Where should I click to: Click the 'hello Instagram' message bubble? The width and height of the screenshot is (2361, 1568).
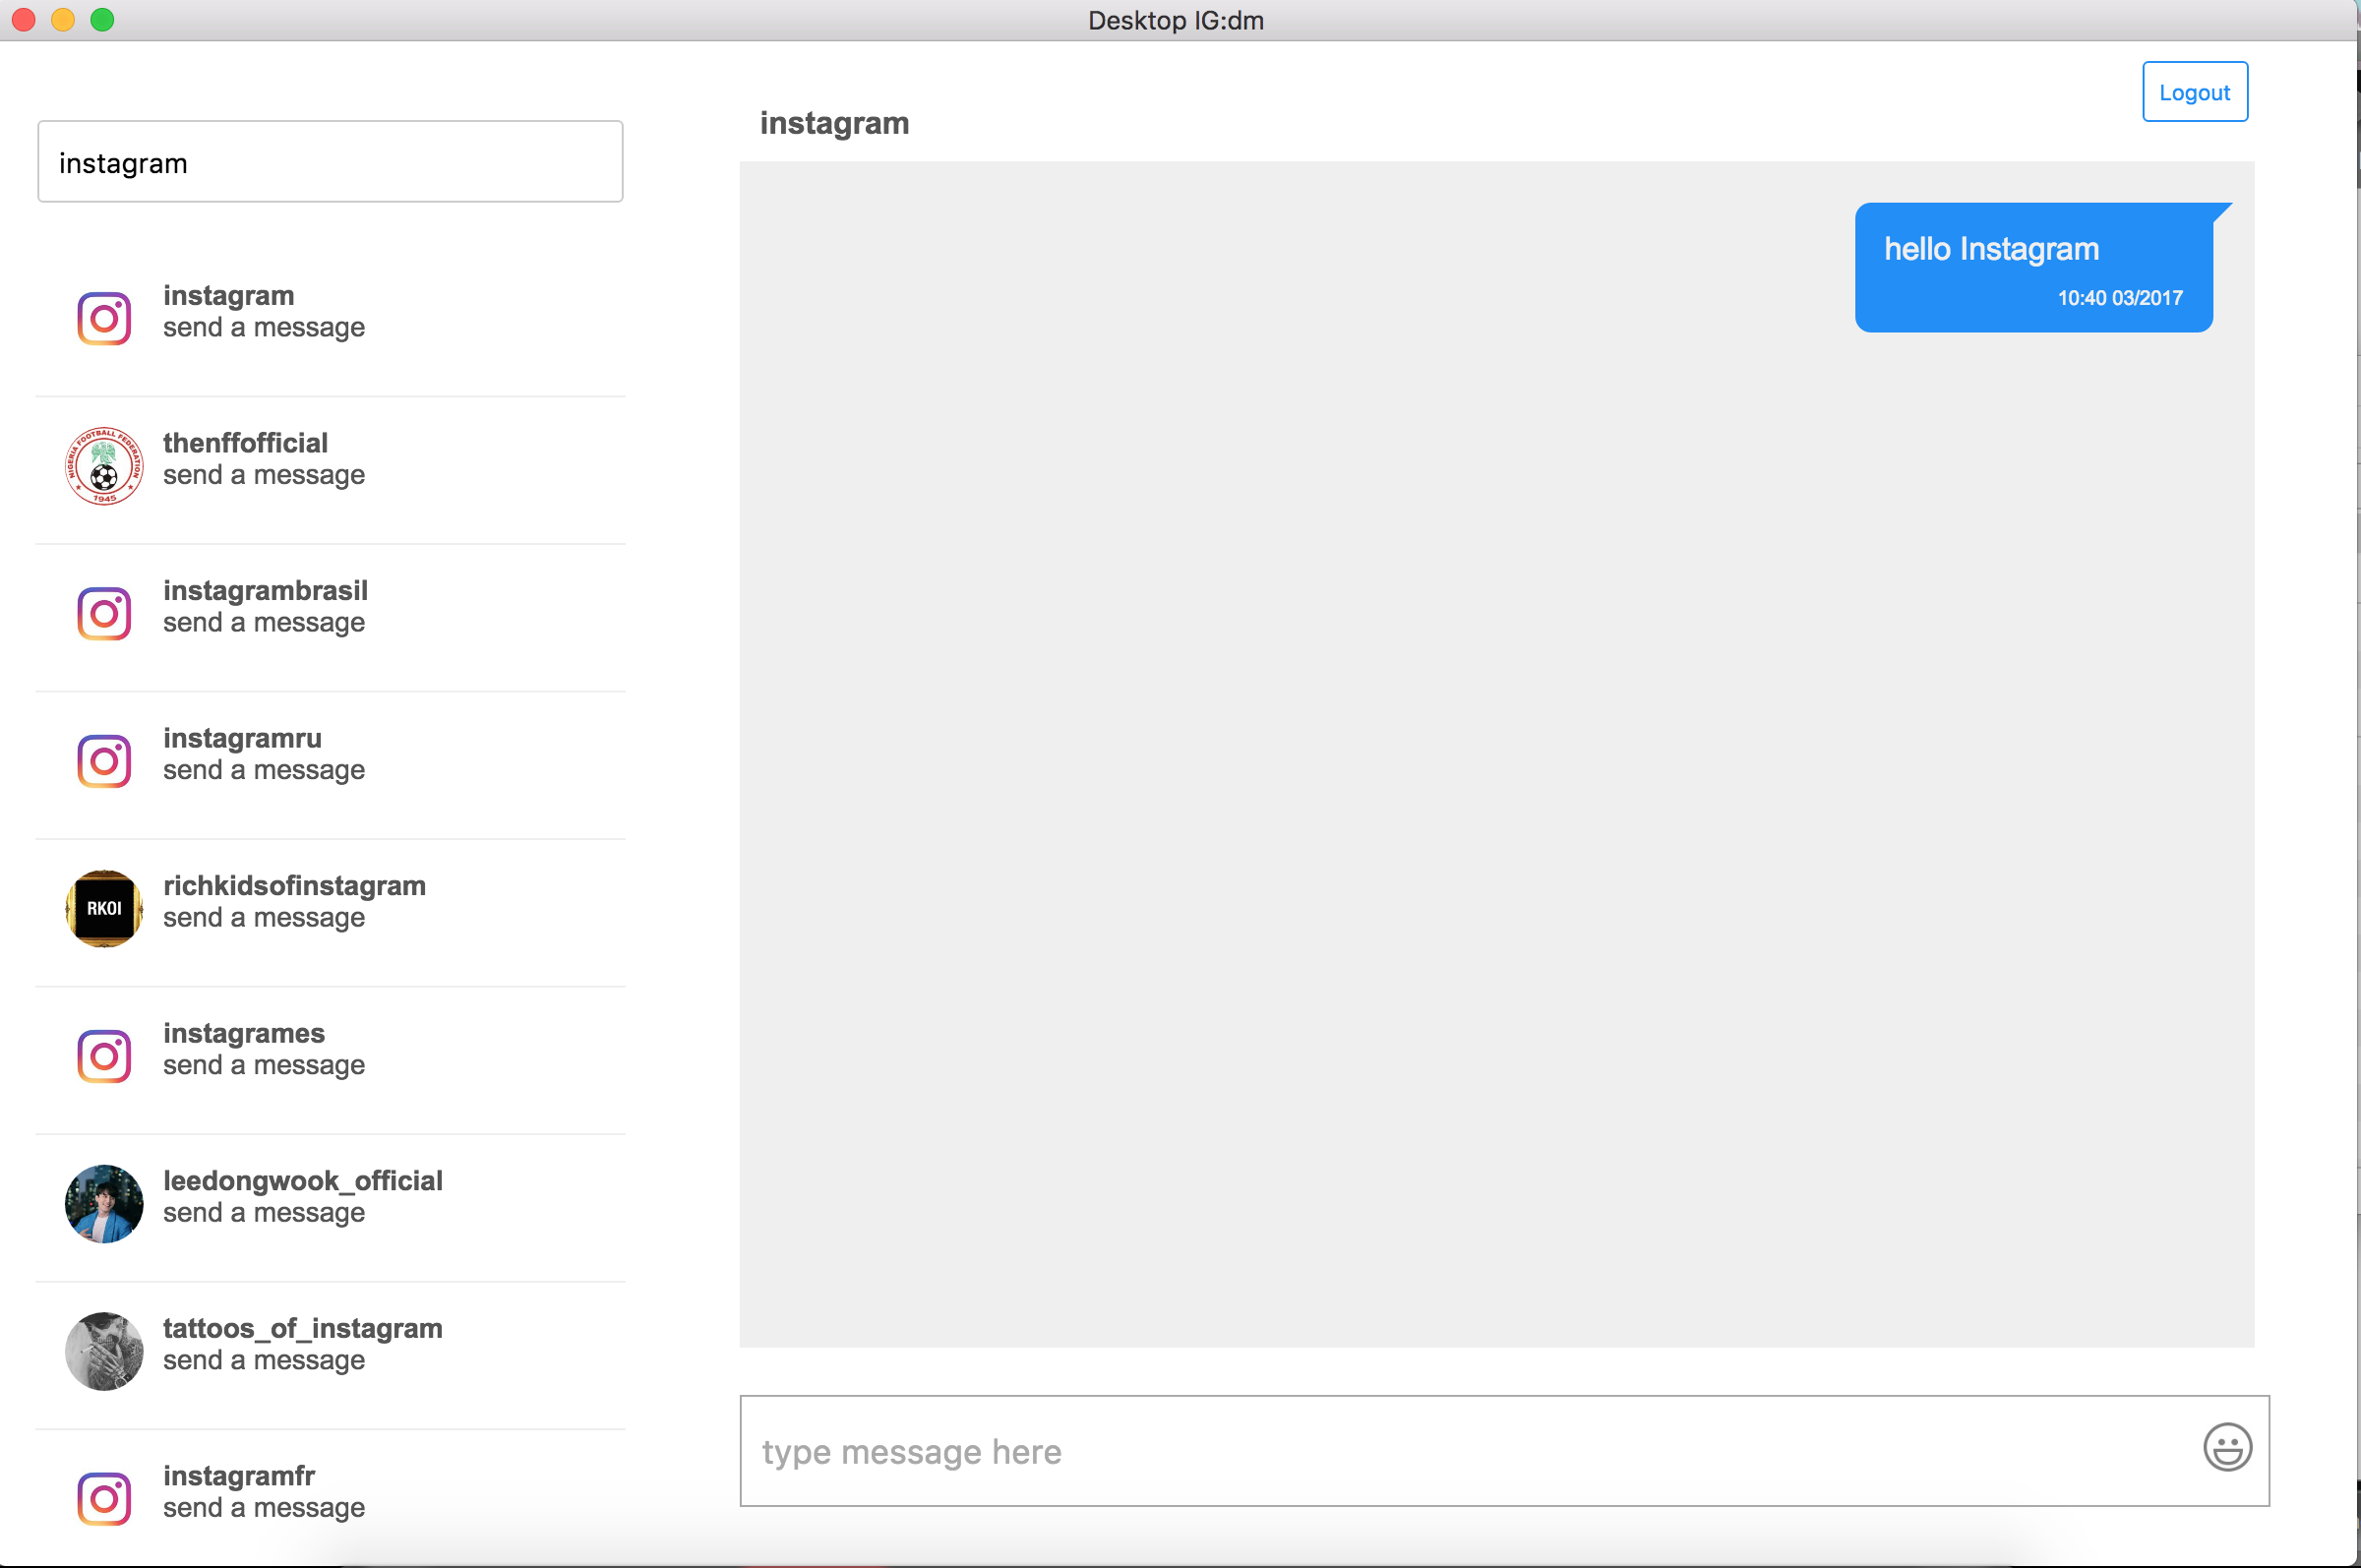pyautogui.click(x=2033, y=267)
